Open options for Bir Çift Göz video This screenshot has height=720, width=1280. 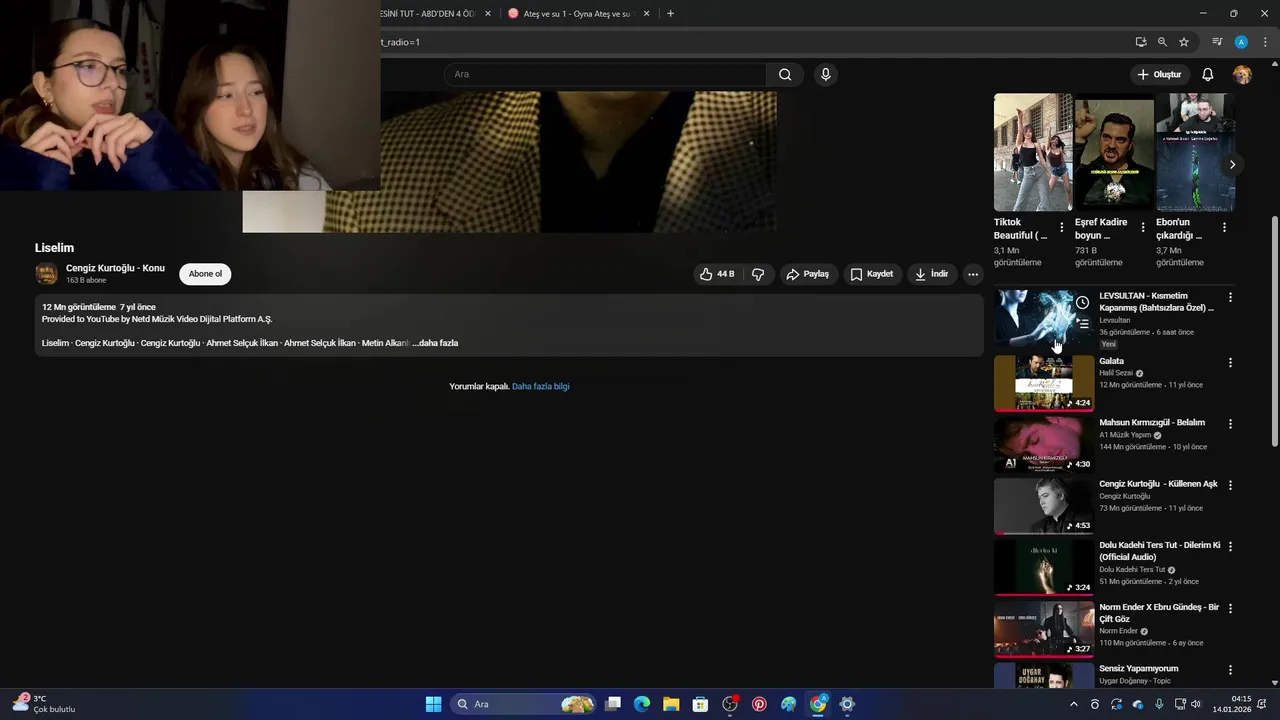(1230, 609)
